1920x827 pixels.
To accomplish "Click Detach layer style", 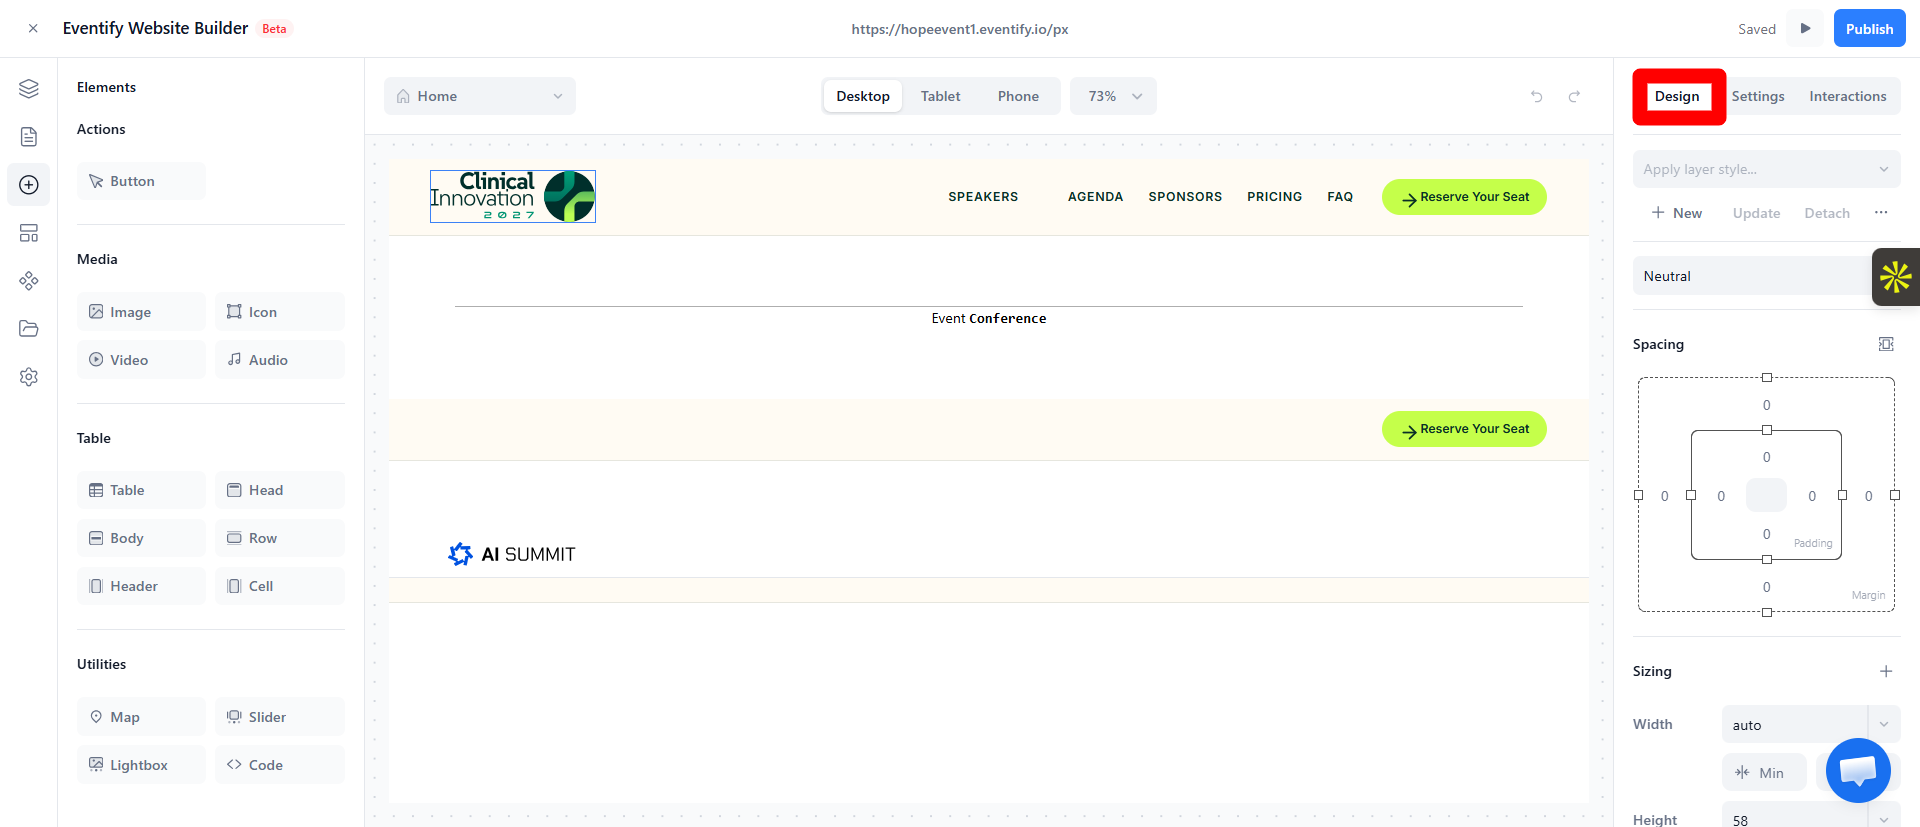I will (x=1827, y=213).
